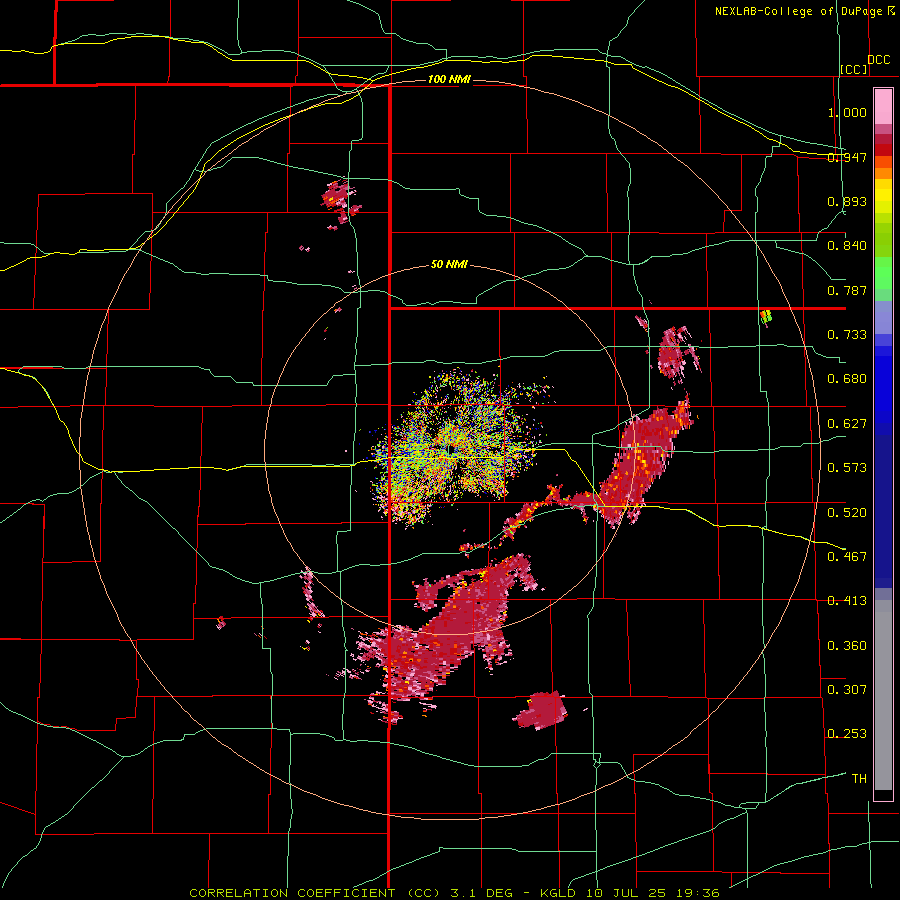
Task: Click the 50 NMI range ring label
Action: click(x=449, y=265)
